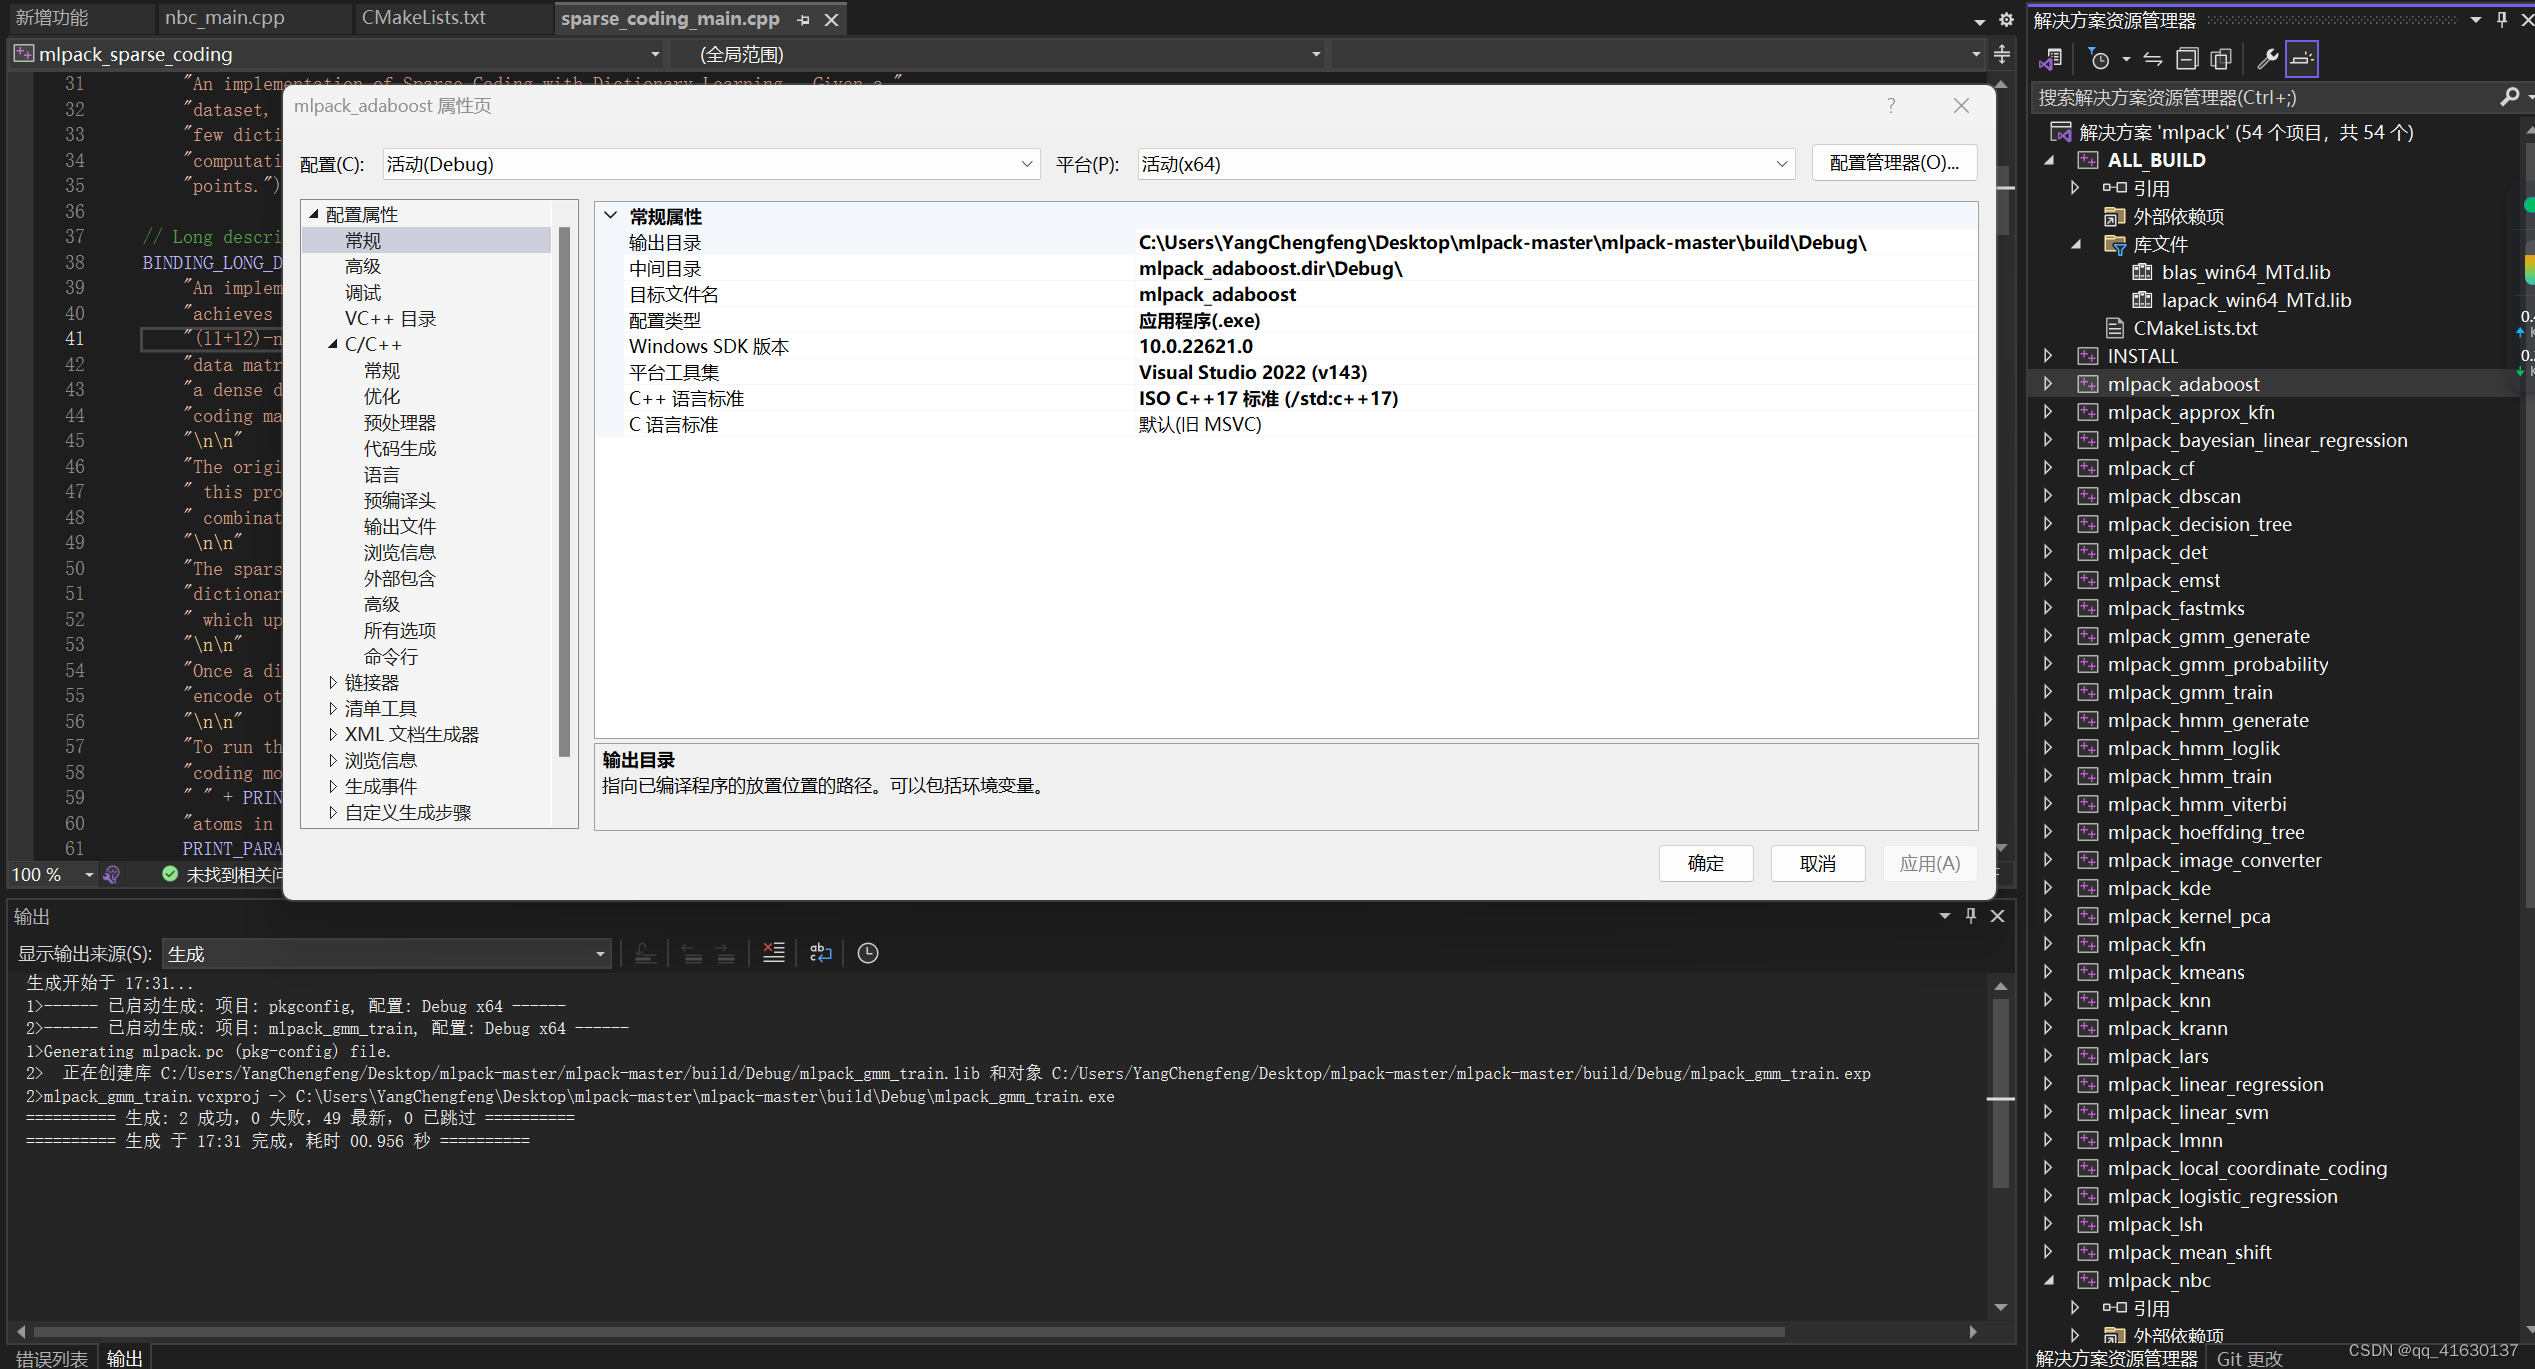Pin the sparse_coding_main.cpp tab
Viewport: 2535px width, 1369px height.
803,18
